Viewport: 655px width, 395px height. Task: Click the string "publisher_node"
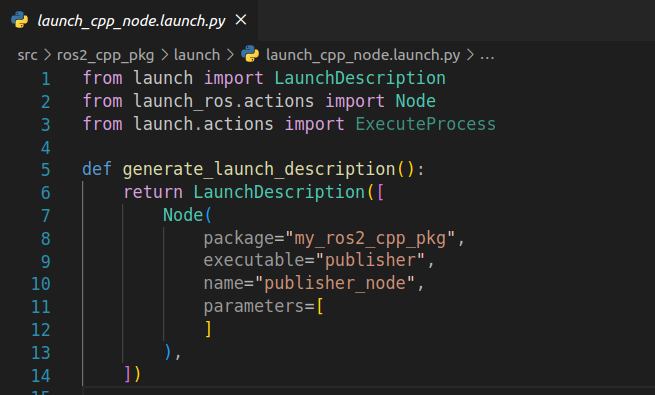point(335,284)
